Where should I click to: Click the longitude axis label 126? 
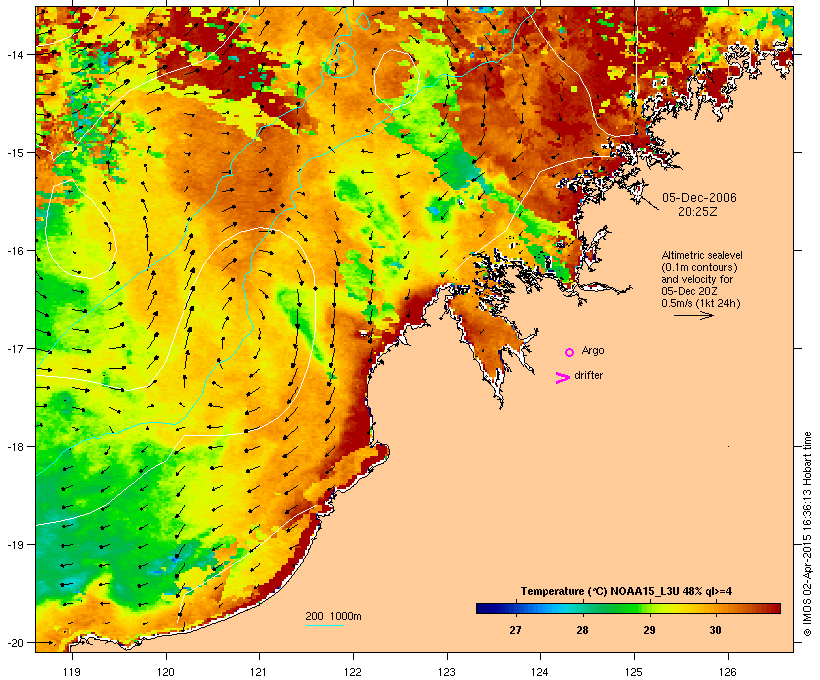(x=727, y=672)
